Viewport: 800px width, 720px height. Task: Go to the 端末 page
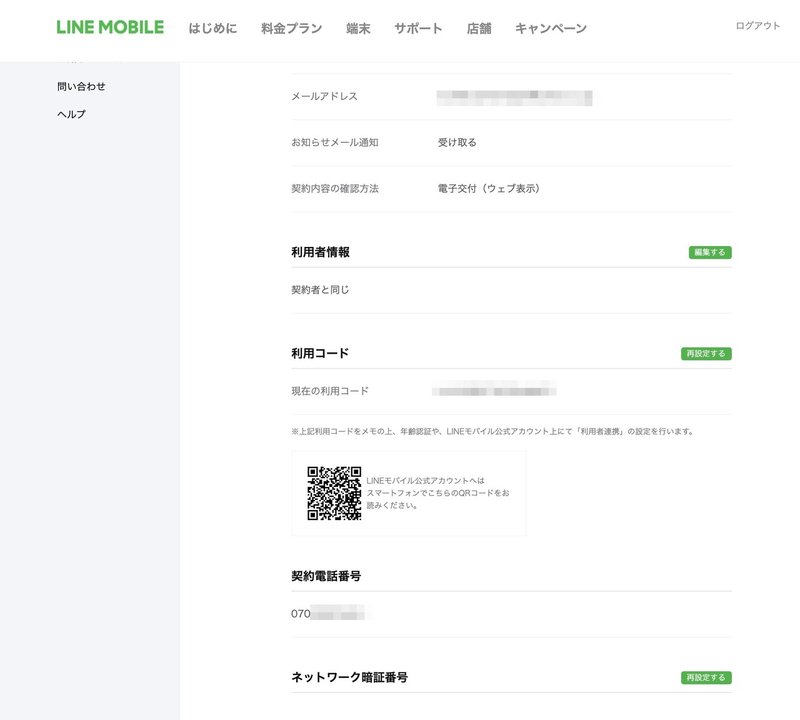click(358, 28)
